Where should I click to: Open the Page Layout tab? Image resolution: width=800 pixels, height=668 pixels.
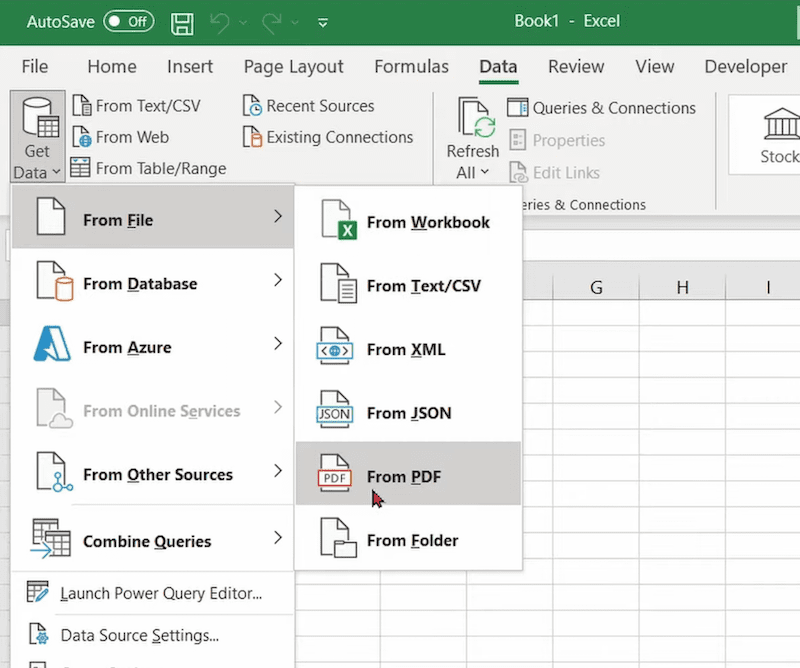pos(293,66)
